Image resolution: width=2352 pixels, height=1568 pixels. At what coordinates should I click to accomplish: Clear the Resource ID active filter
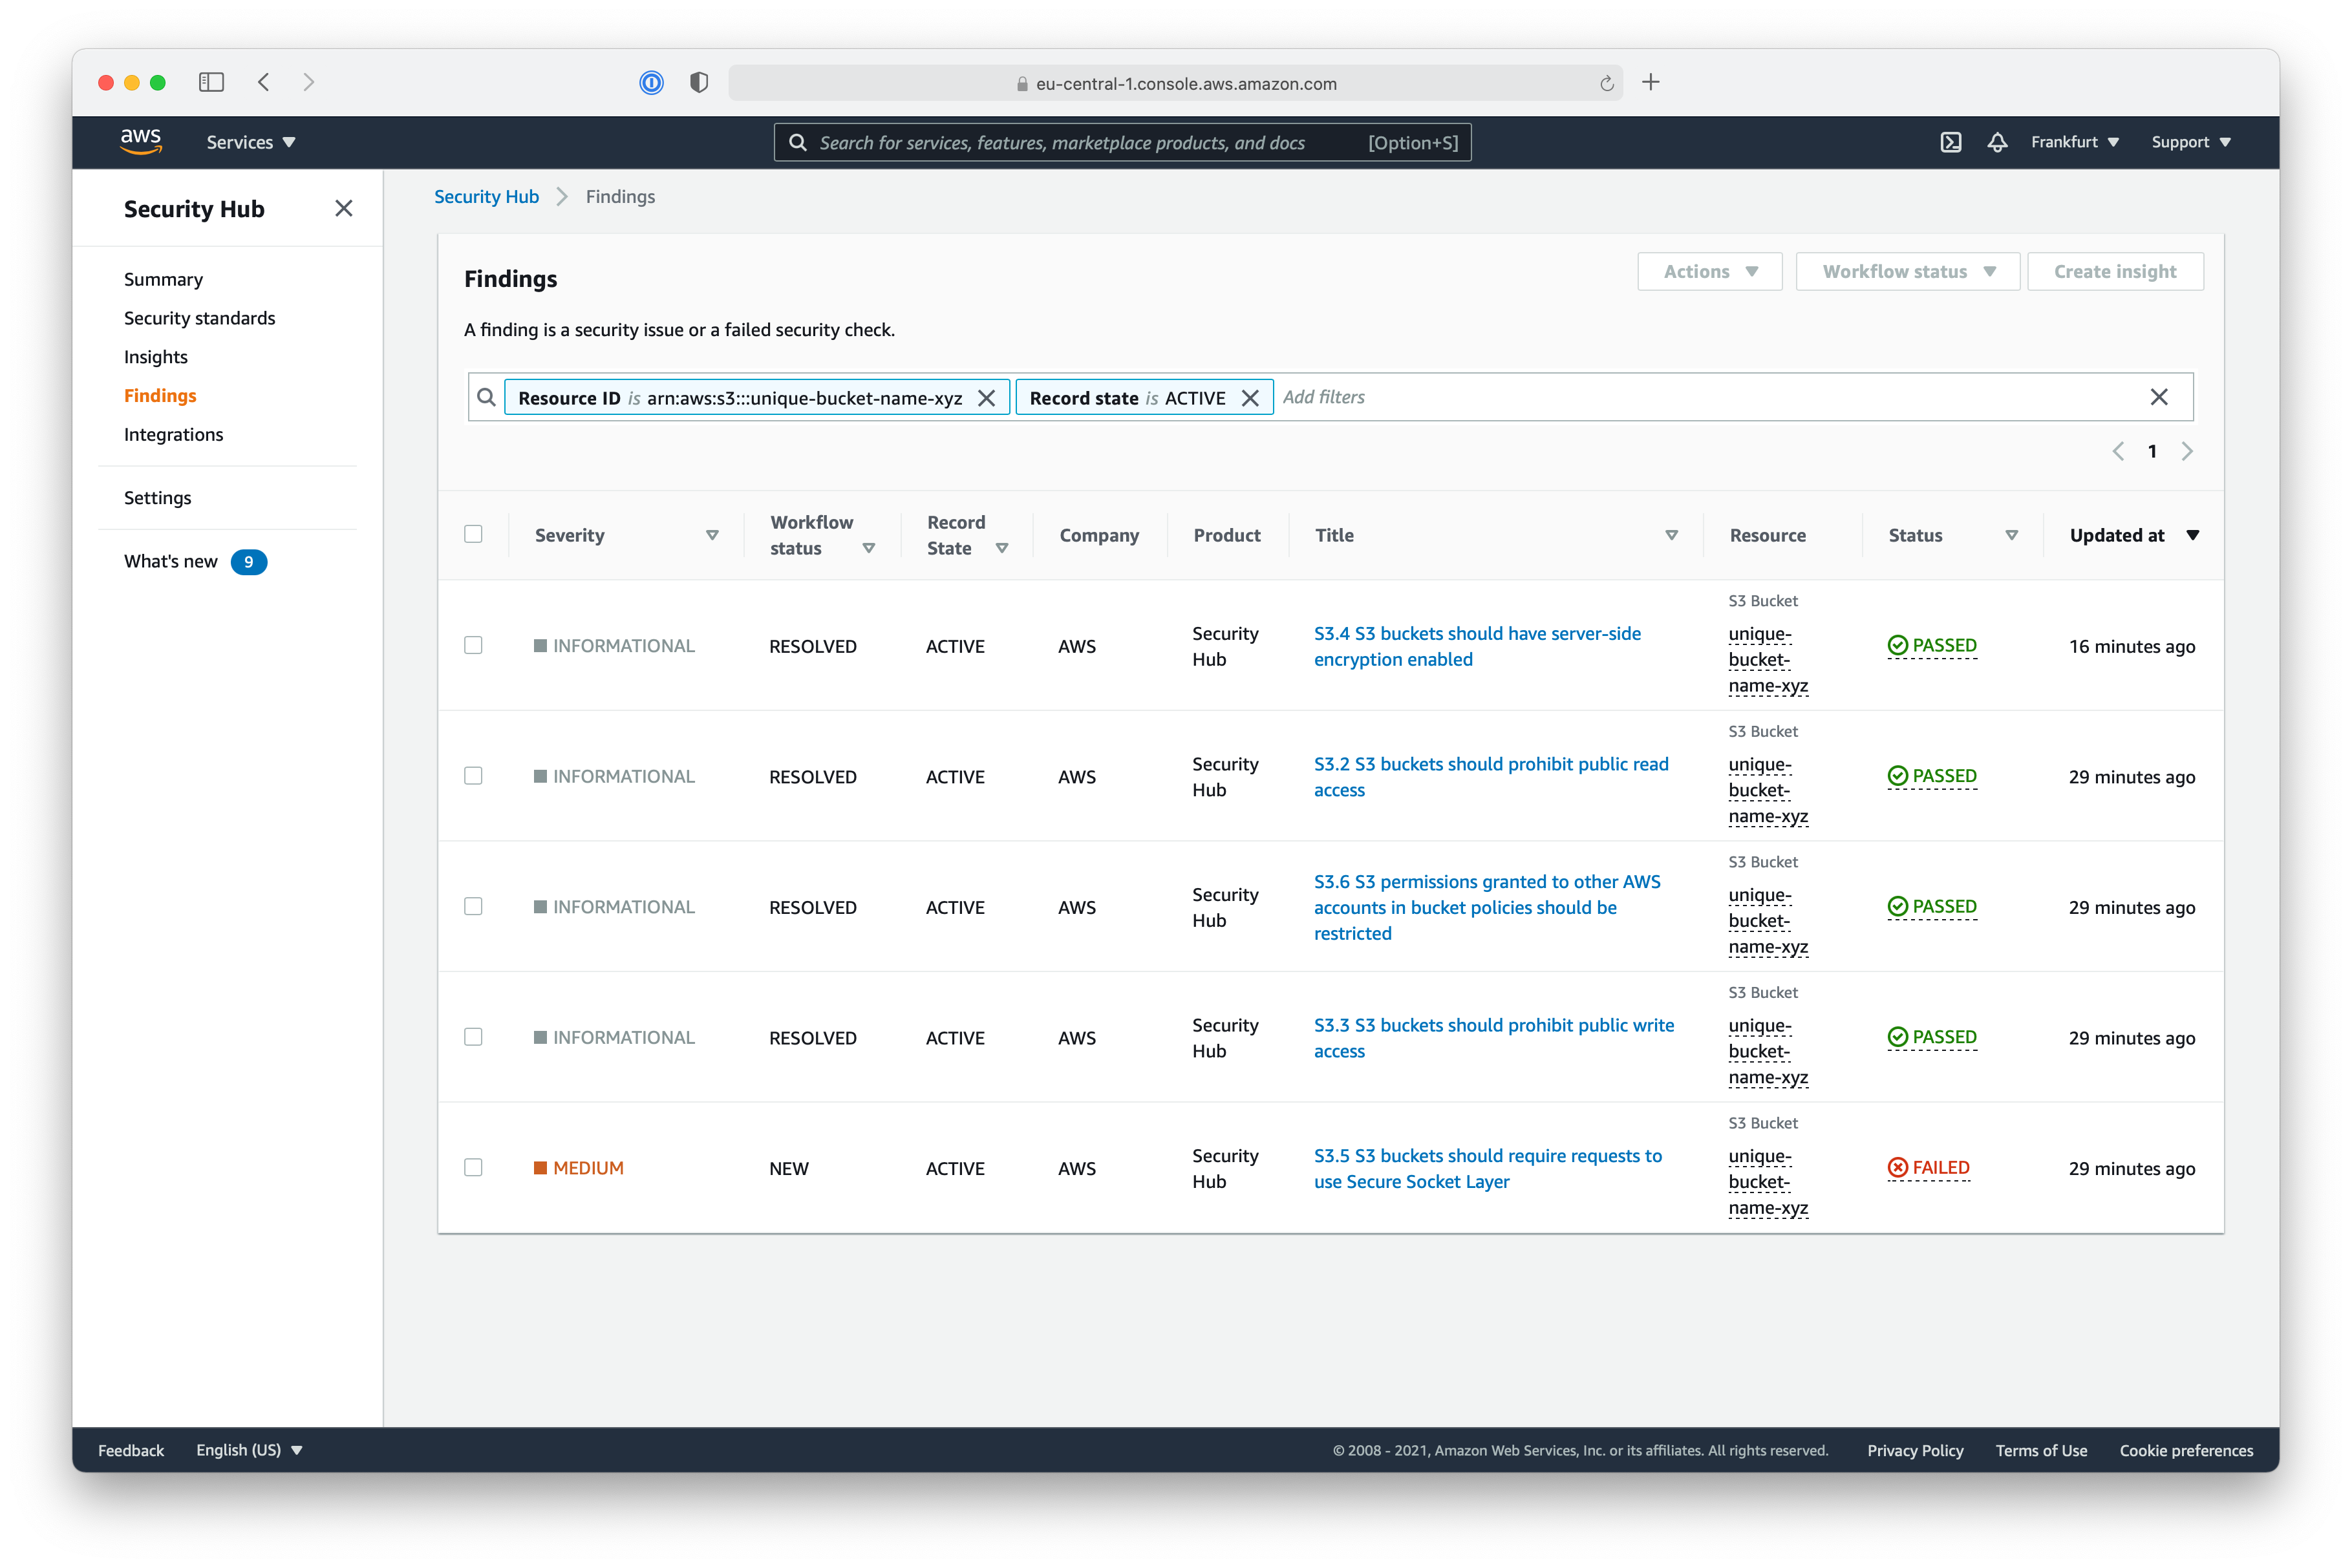click(x=987, y=397)
